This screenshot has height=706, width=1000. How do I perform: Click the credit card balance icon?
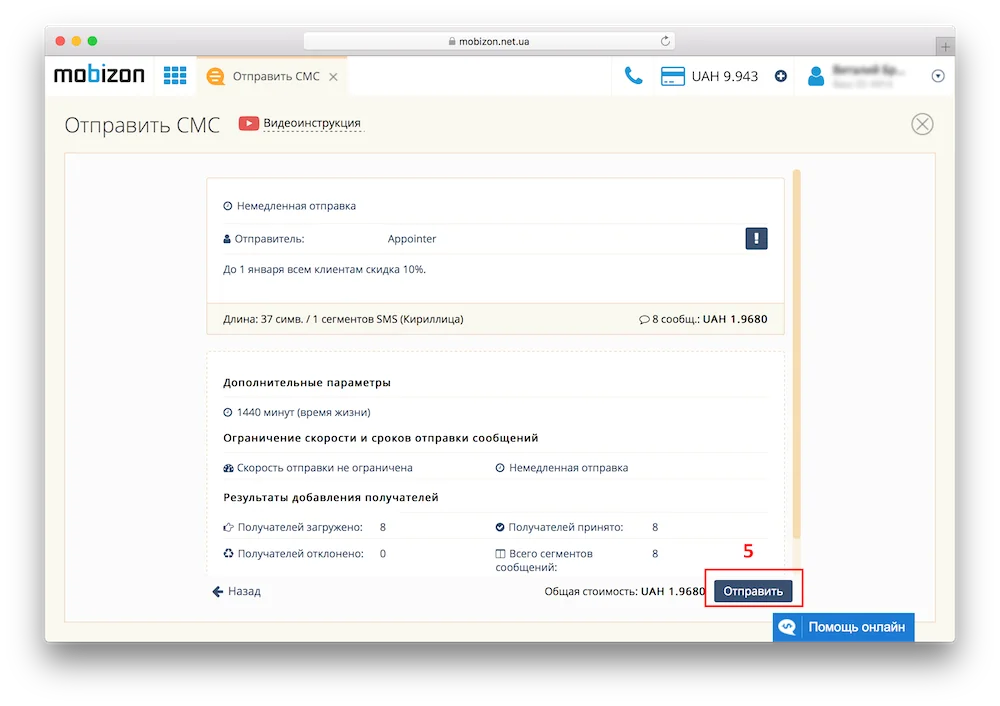[x=673, y=77]
